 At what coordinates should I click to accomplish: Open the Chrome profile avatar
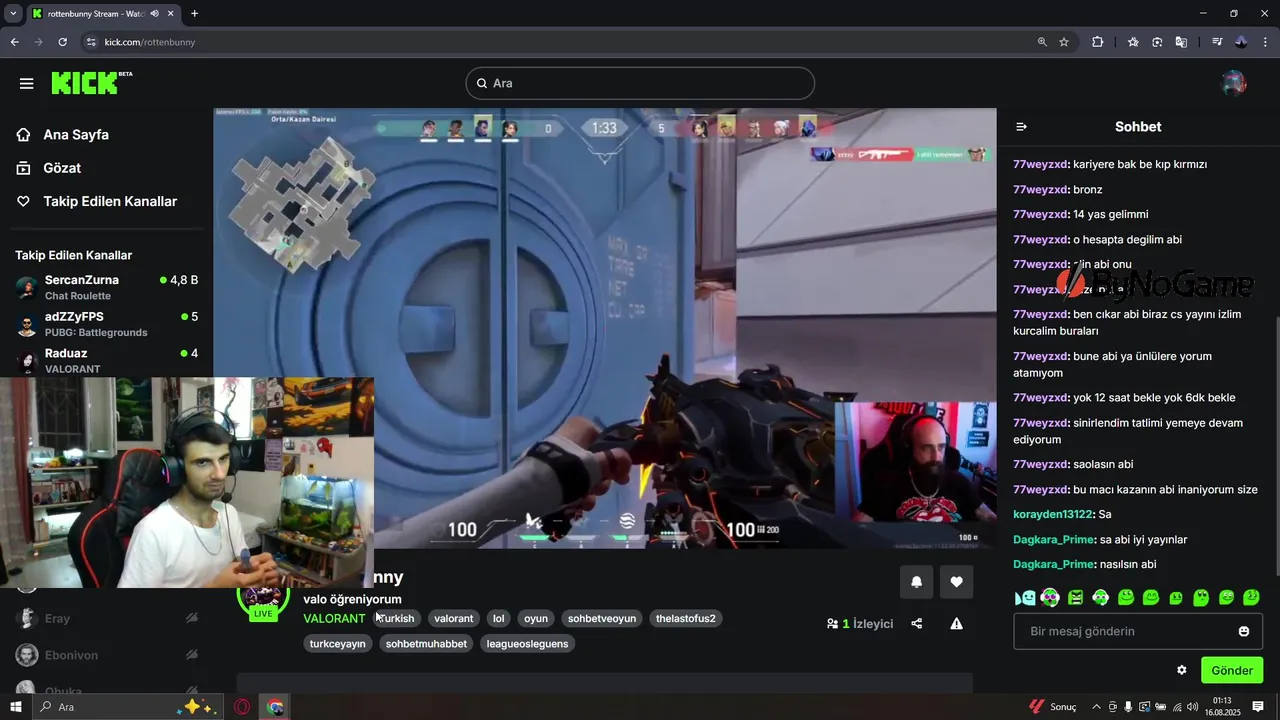1241,42
